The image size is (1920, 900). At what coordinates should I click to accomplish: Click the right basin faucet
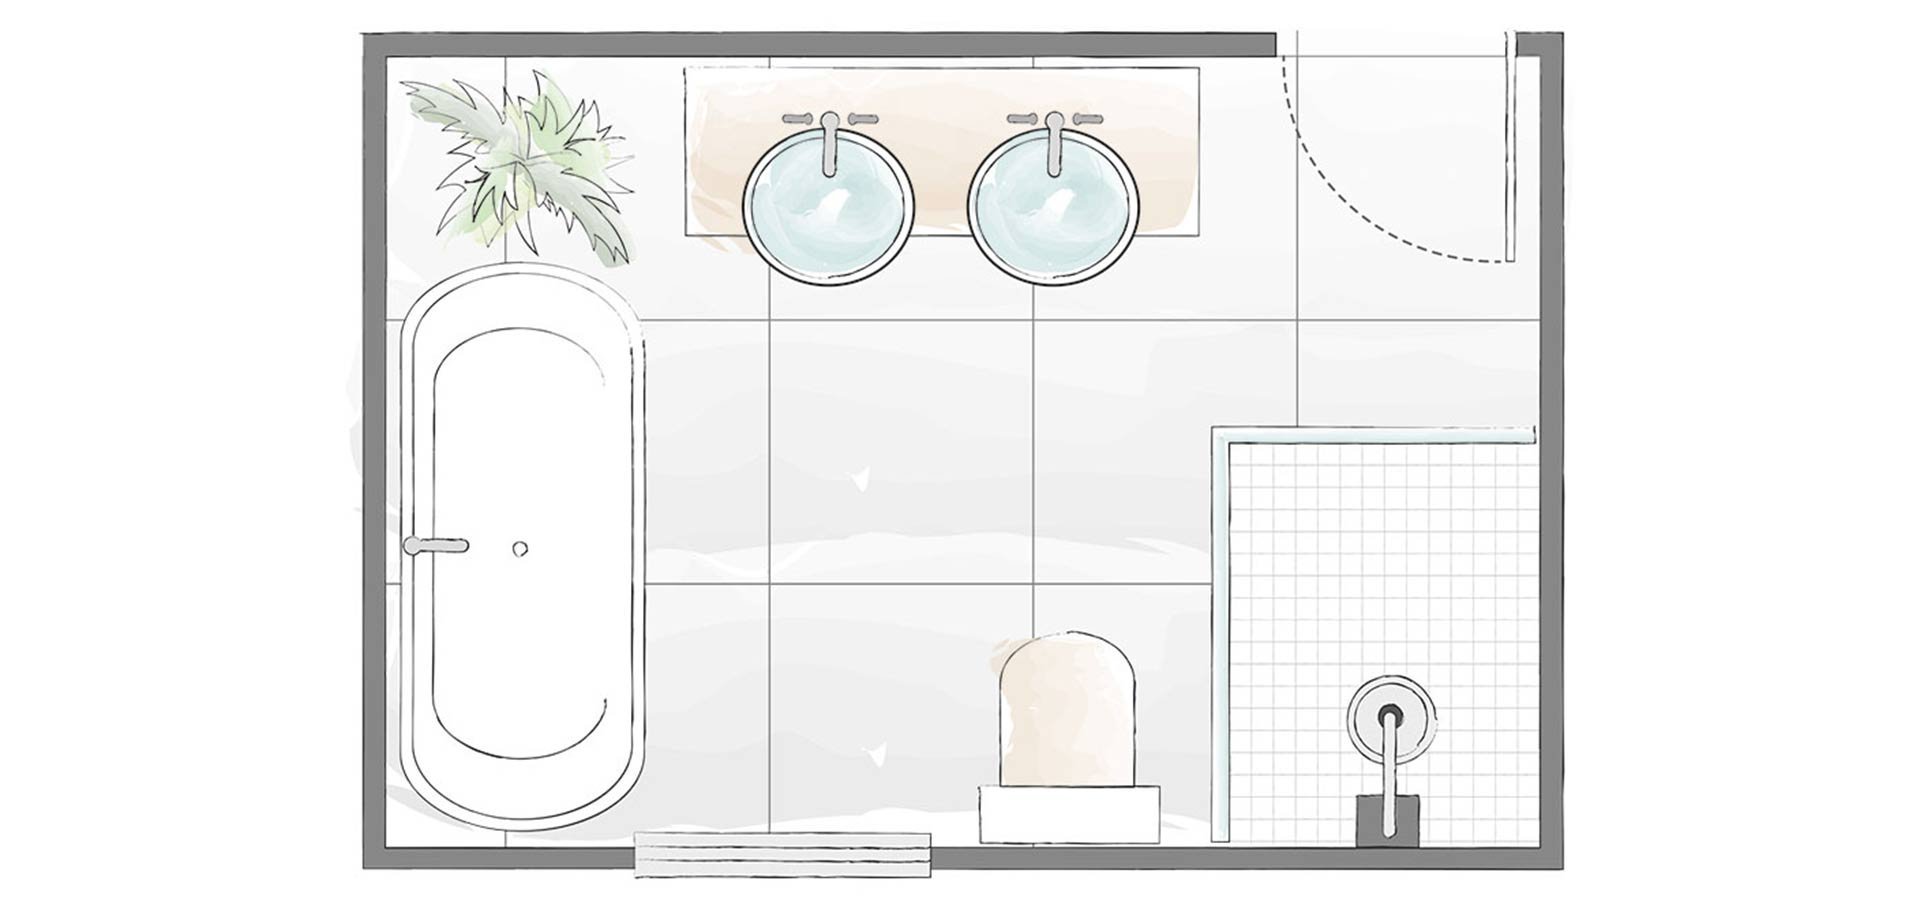1054,138
